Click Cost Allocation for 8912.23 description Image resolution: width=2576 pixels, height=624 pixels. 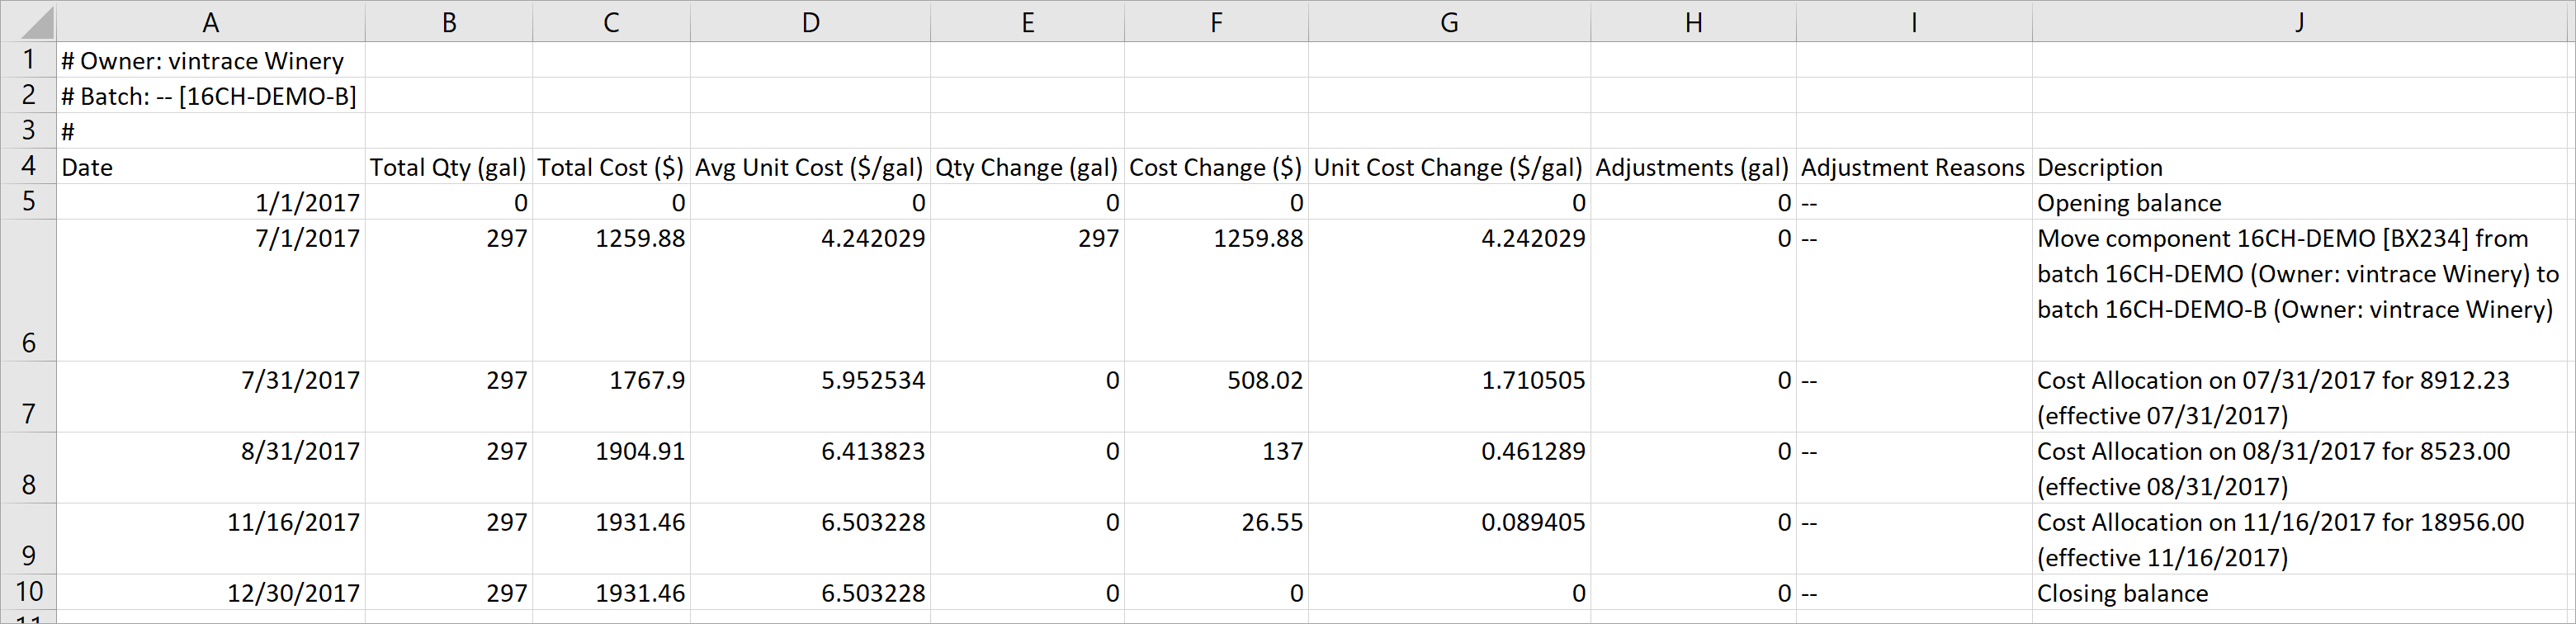pos(2300,397)
